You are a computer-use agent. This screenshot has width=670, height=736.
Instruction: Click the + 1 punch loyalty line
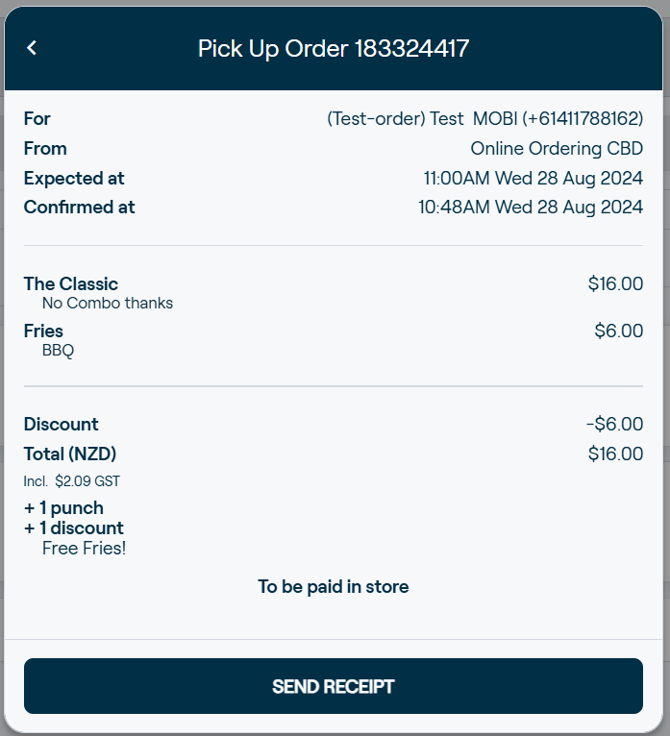(64, 508)
